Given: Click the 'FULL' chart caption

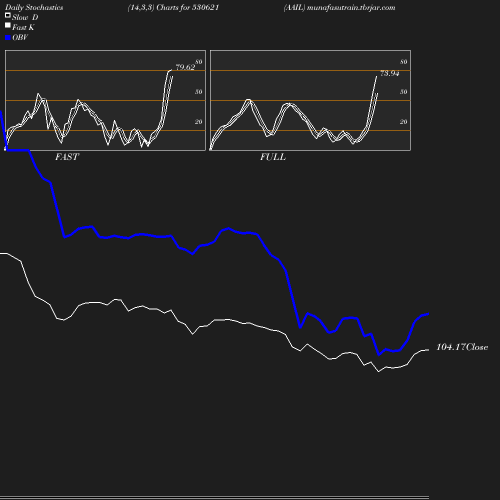Looking at the screenshot, I should [273, 157].
